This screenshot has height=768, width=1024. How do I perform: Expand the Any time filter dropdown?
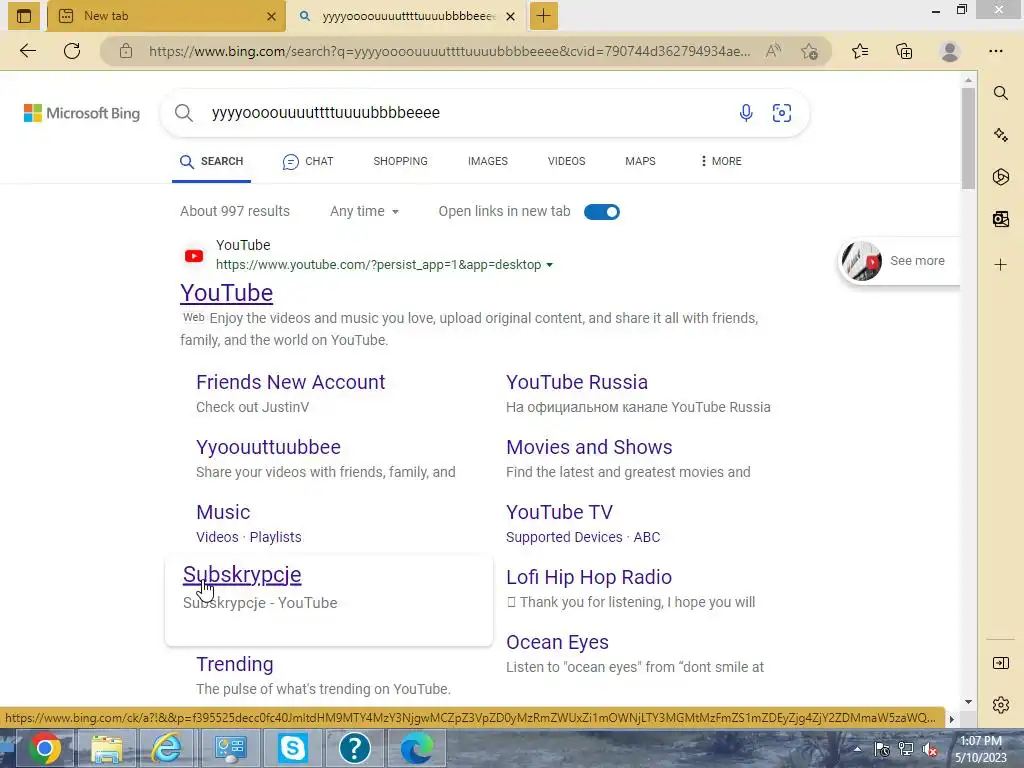pos(364,212)
